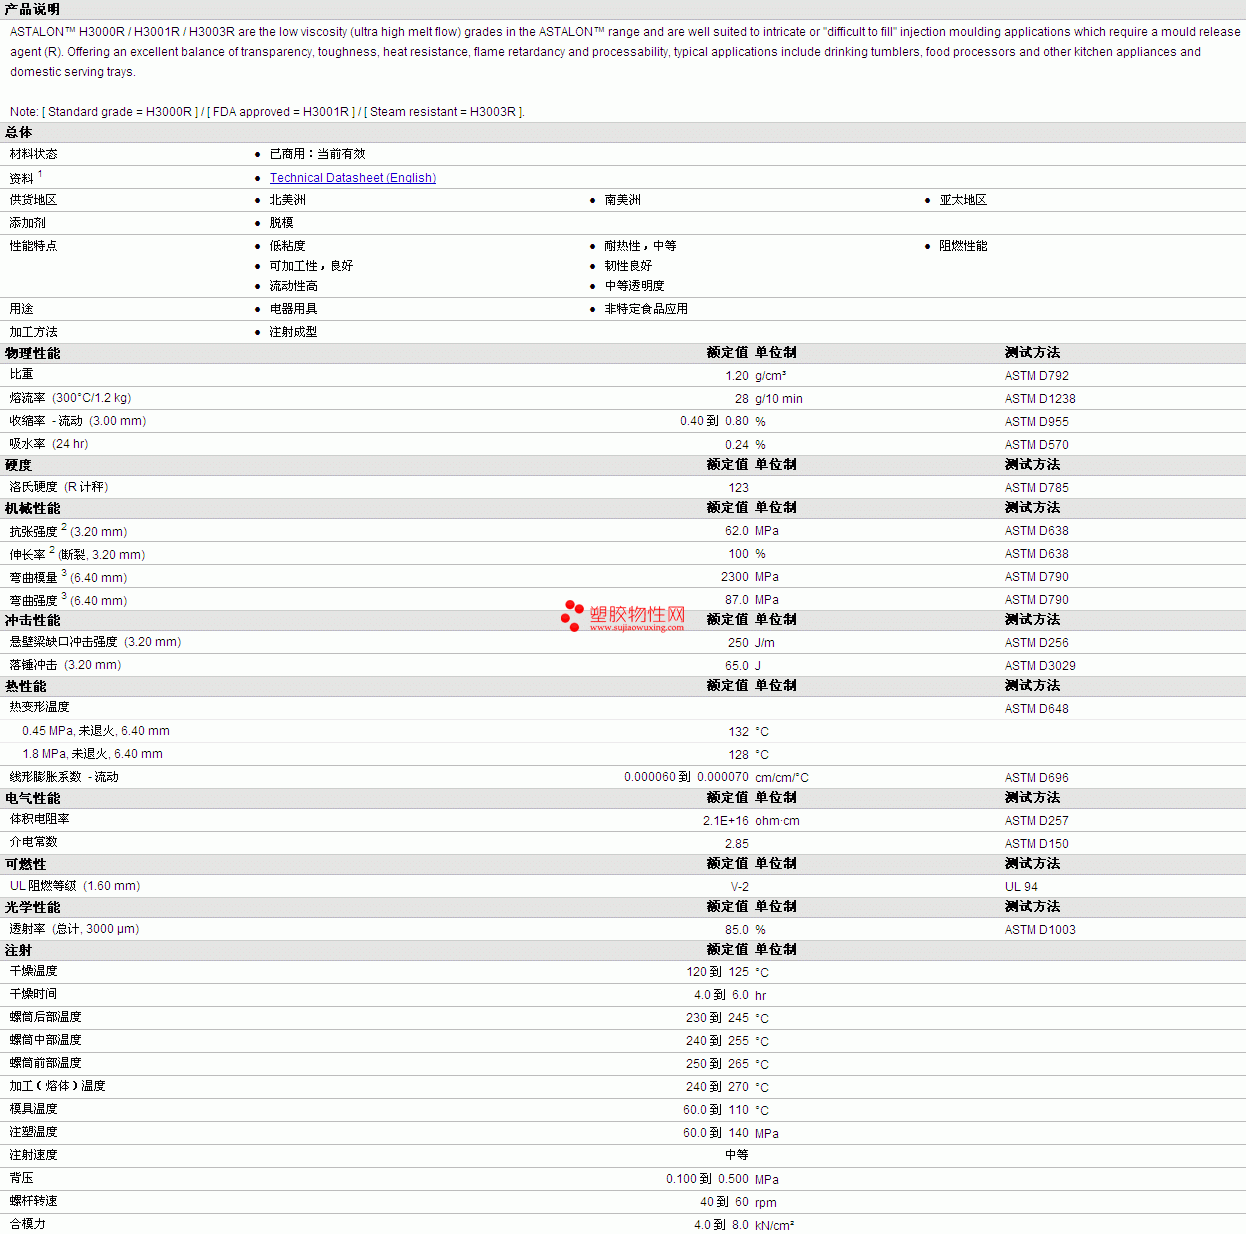Image resolution: width=1246 pixels, height=1234 pixels.
Task: Select the 抗张强度 value 62.0
Action: (737, 531)
